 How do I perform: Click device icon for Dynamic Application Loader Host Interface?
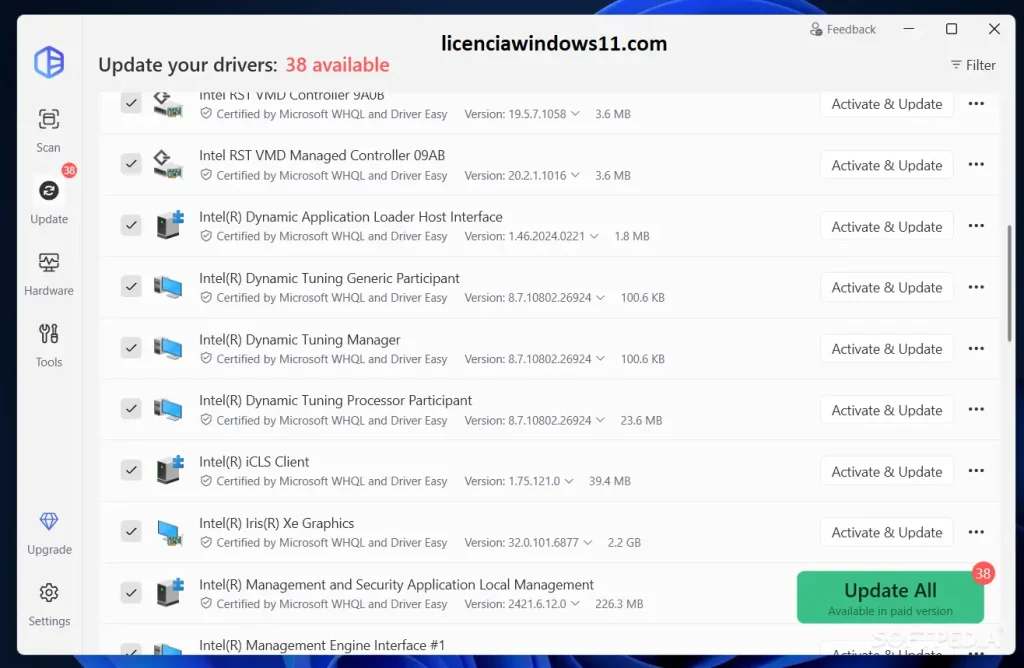170,225
